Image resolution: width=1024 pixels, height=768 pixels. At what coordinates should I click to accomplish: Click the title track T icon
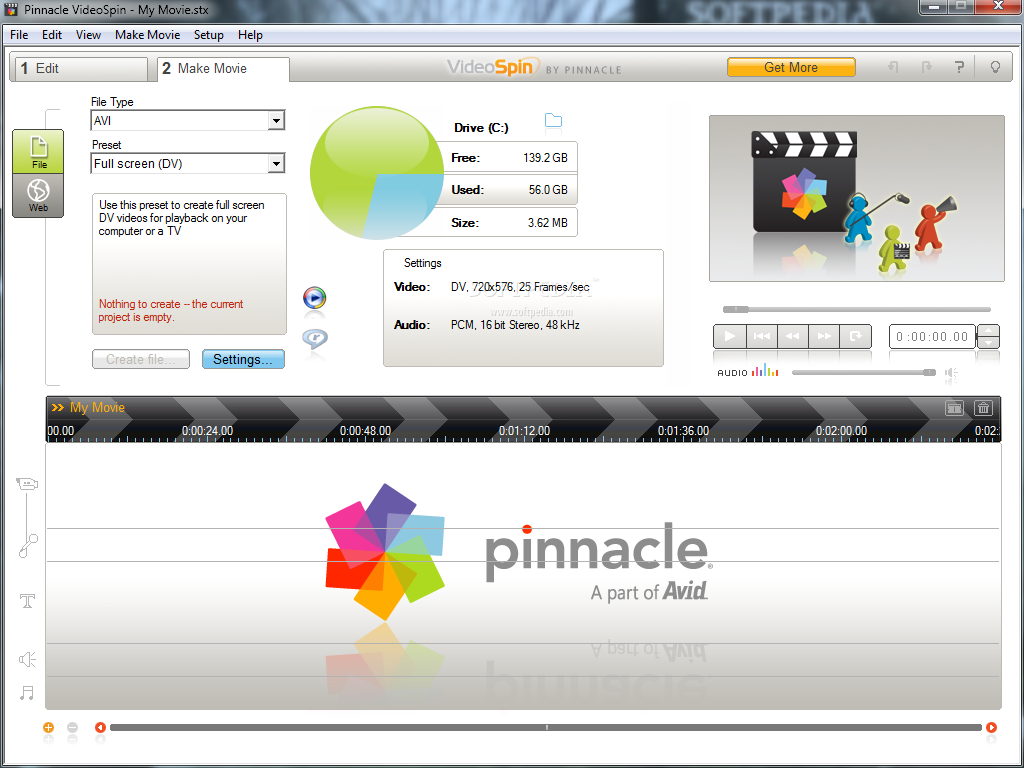coord(27,601)
